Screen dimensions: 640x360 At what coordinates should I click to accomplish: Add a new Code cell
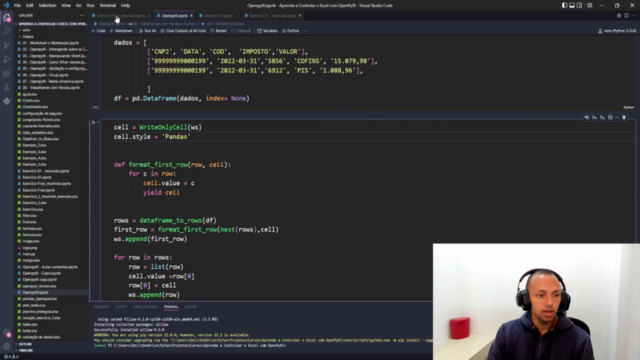(98, 31)
